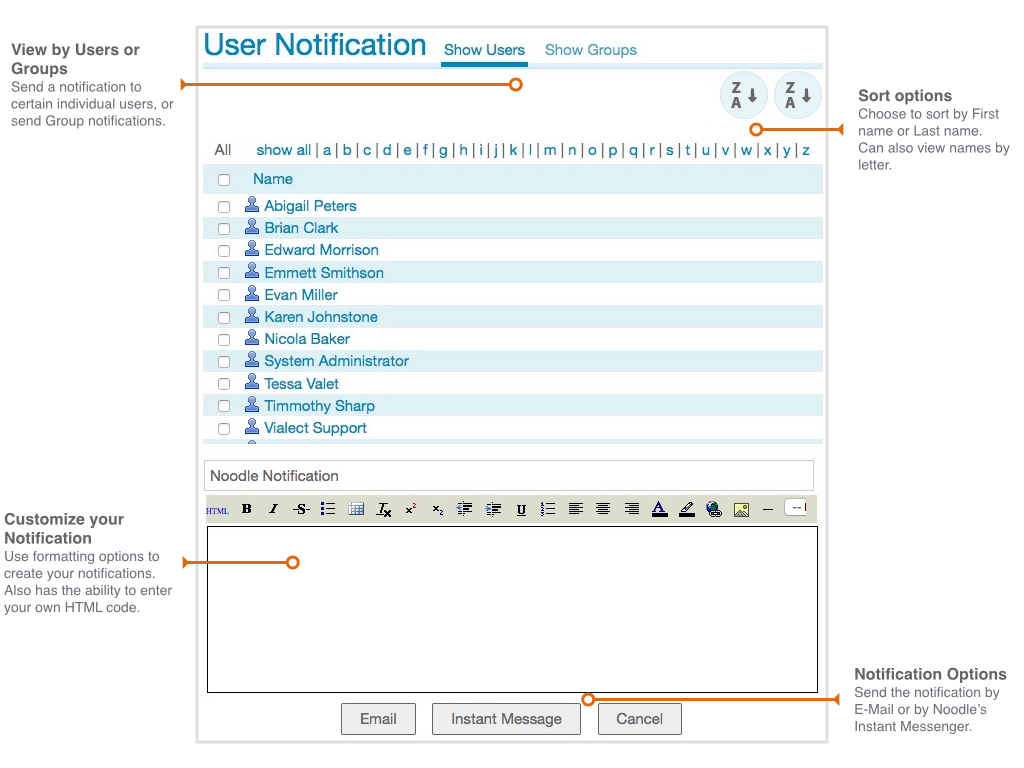Click the first Z-A sort button

coord(743,95)
